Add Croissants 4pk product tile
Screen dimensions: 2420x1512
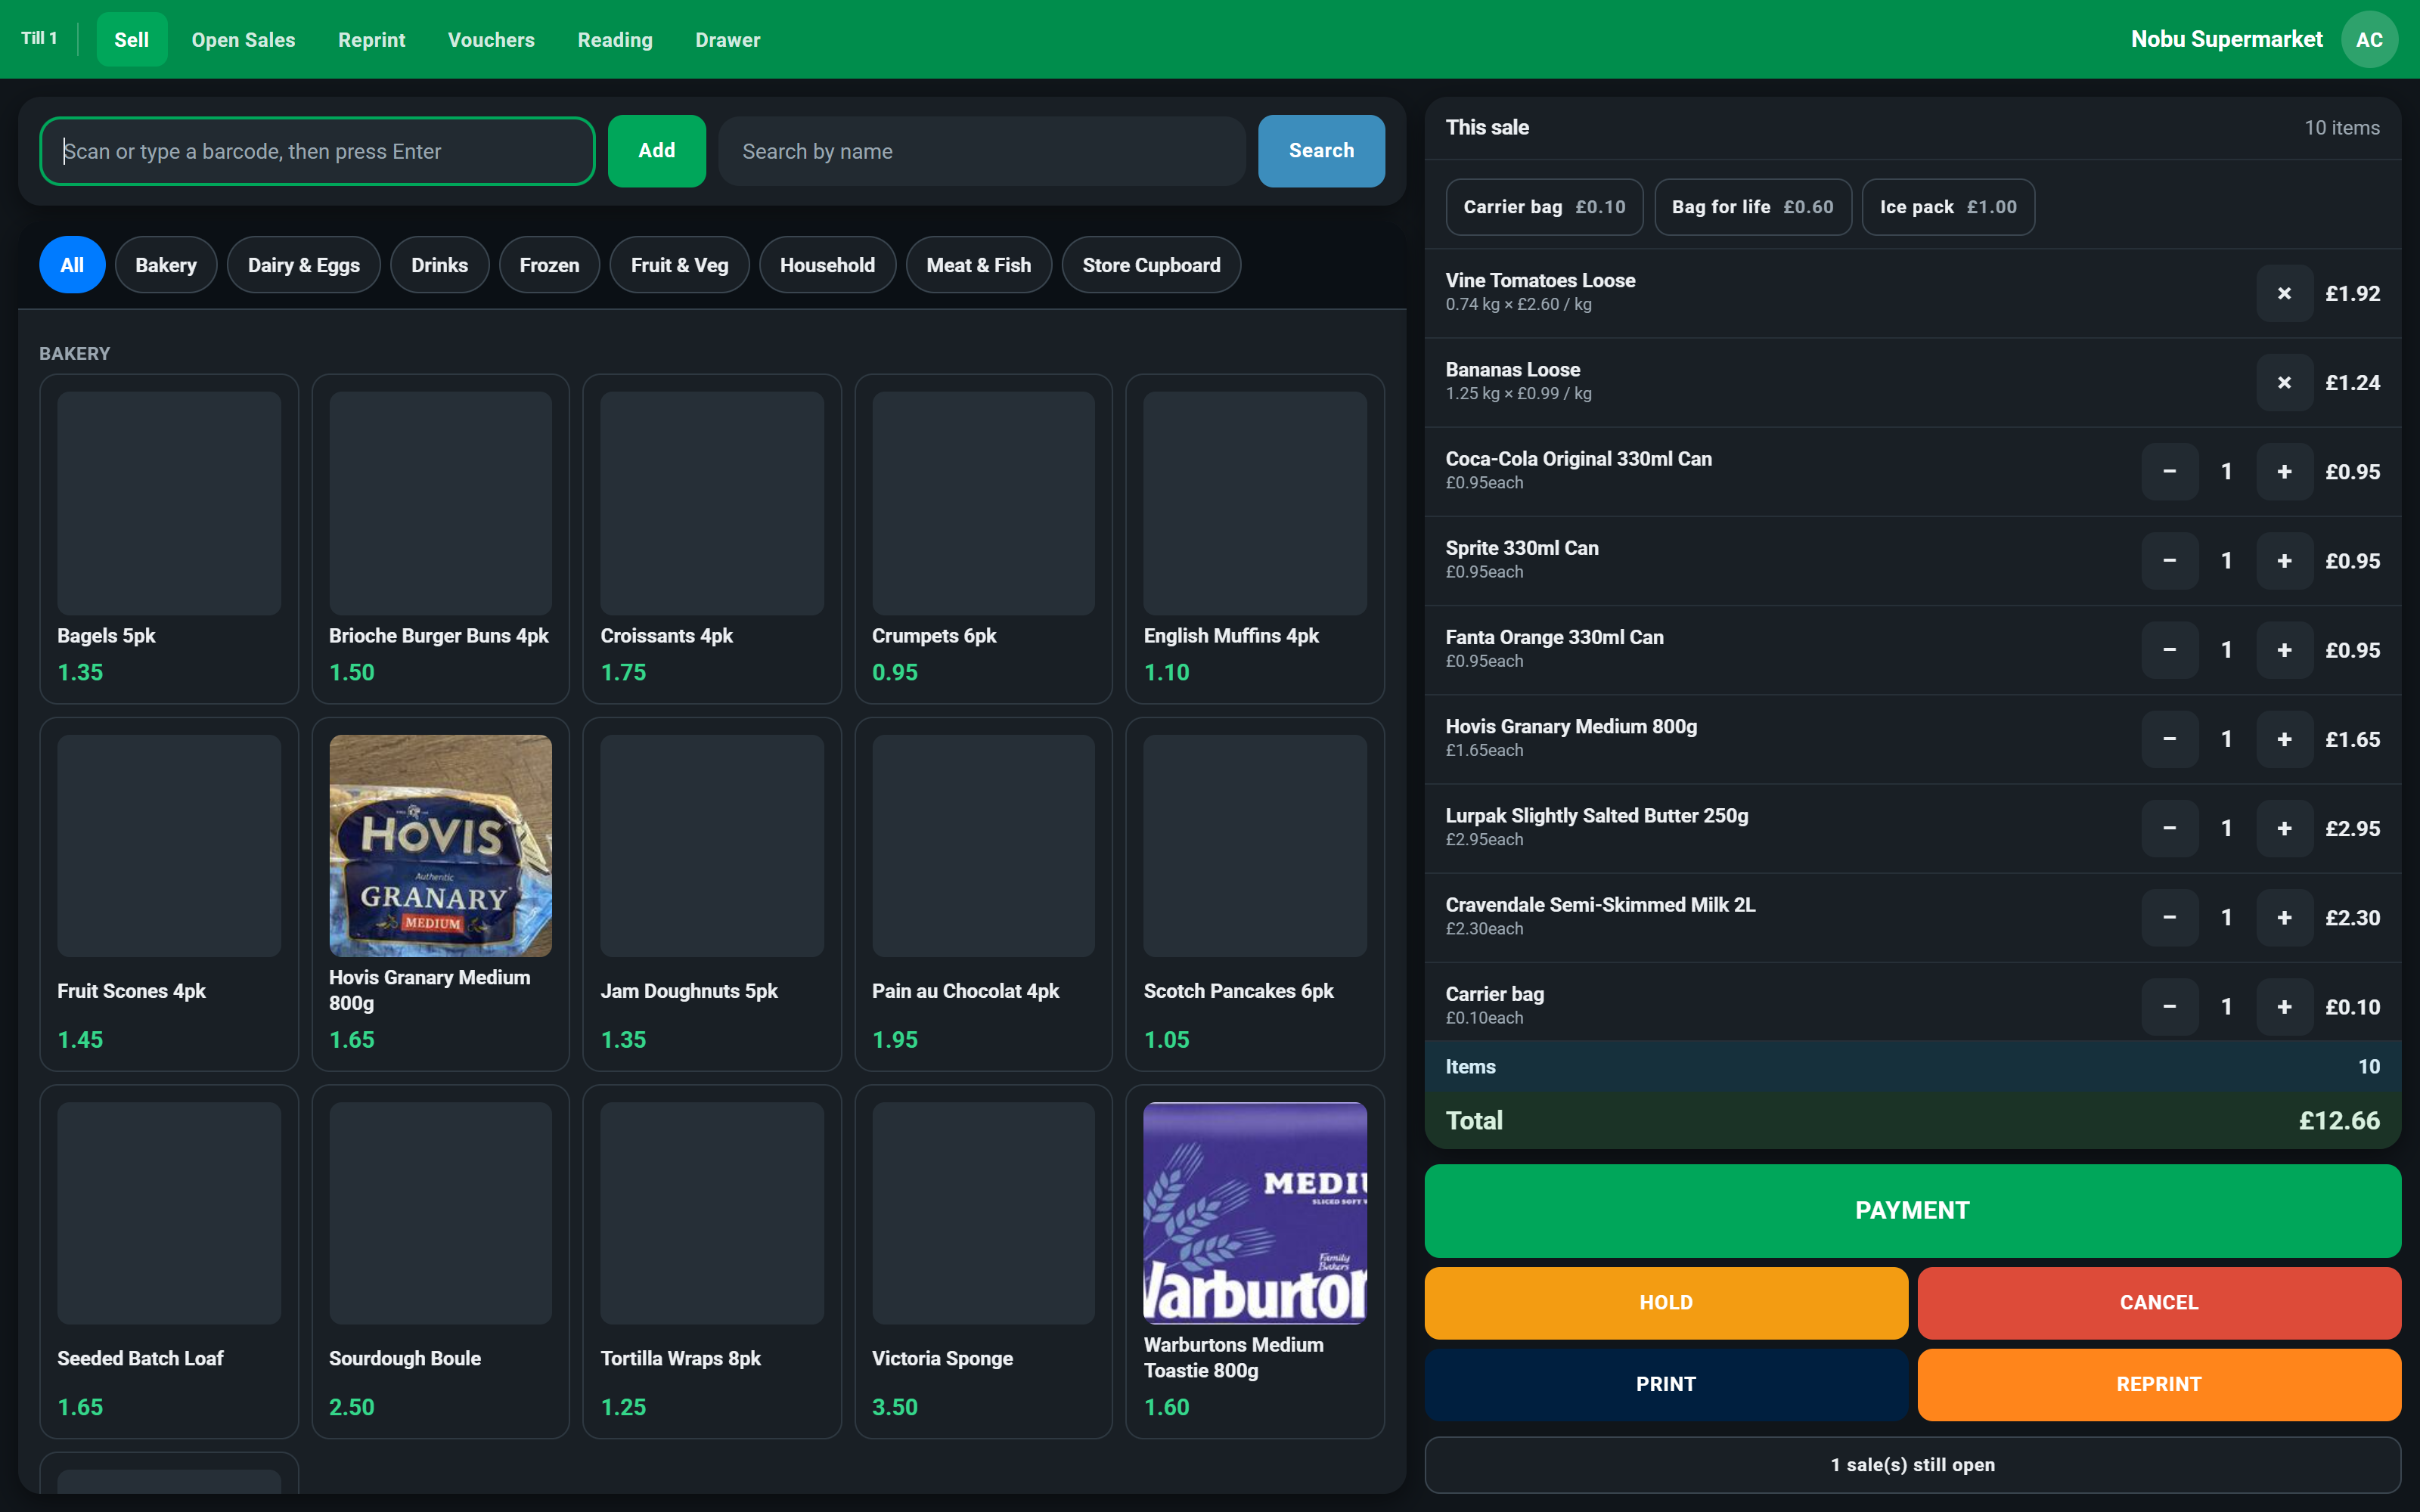(x=711, y=539)
